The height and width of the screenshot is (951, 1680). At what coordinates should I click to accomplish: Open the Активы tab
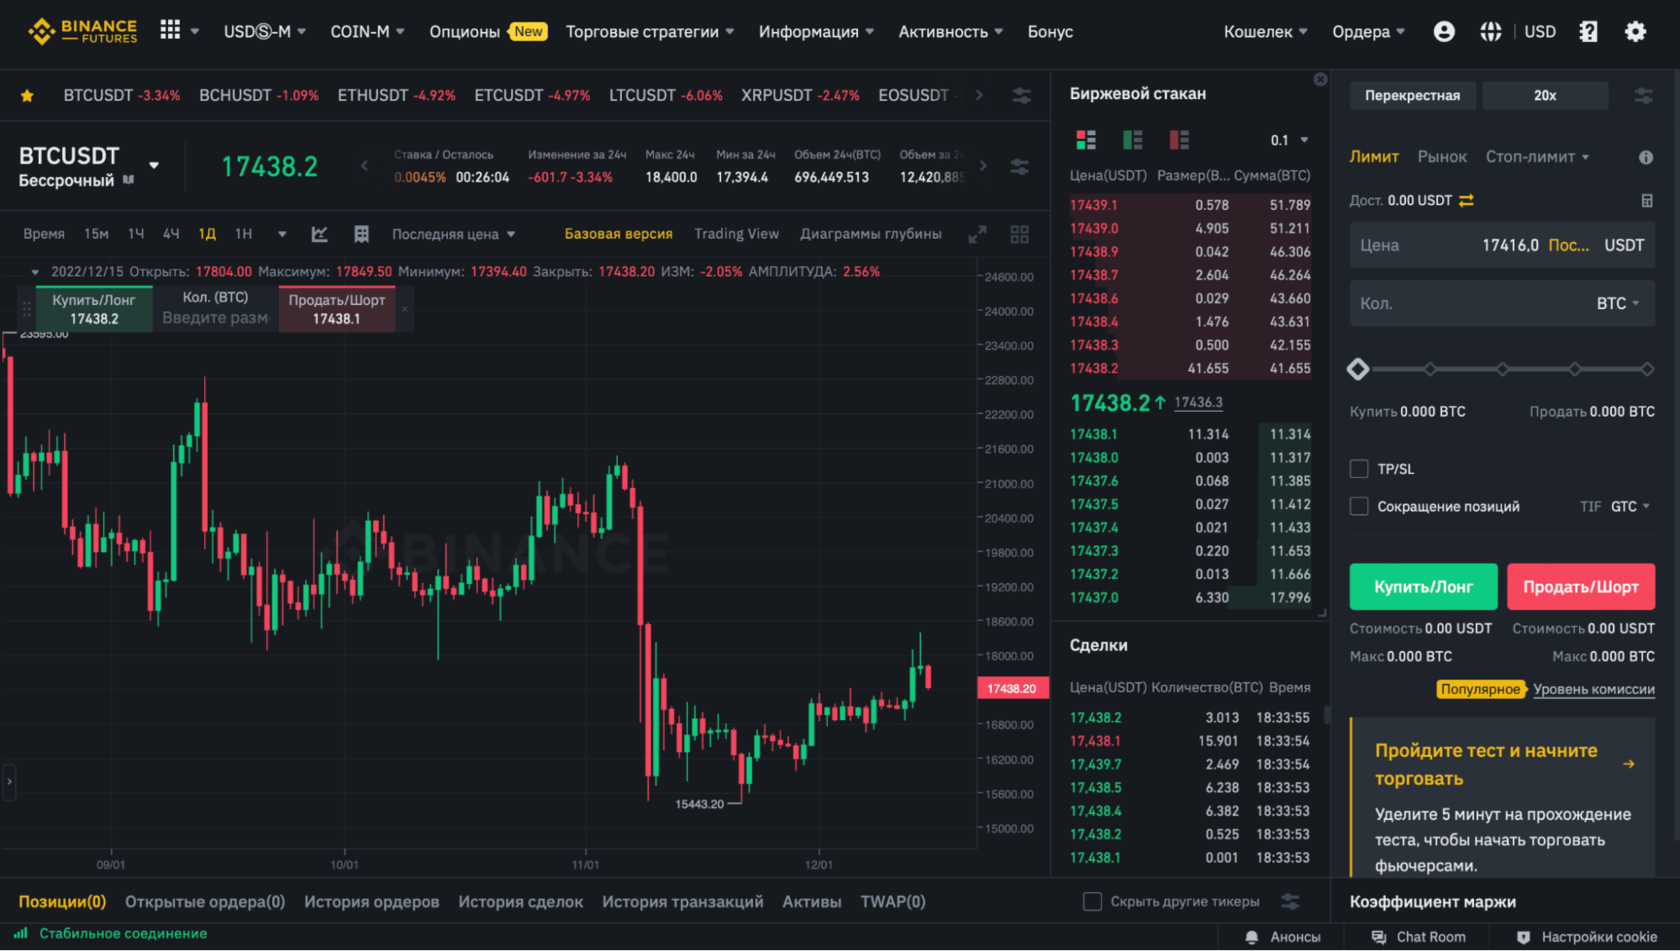pos(812,901)
